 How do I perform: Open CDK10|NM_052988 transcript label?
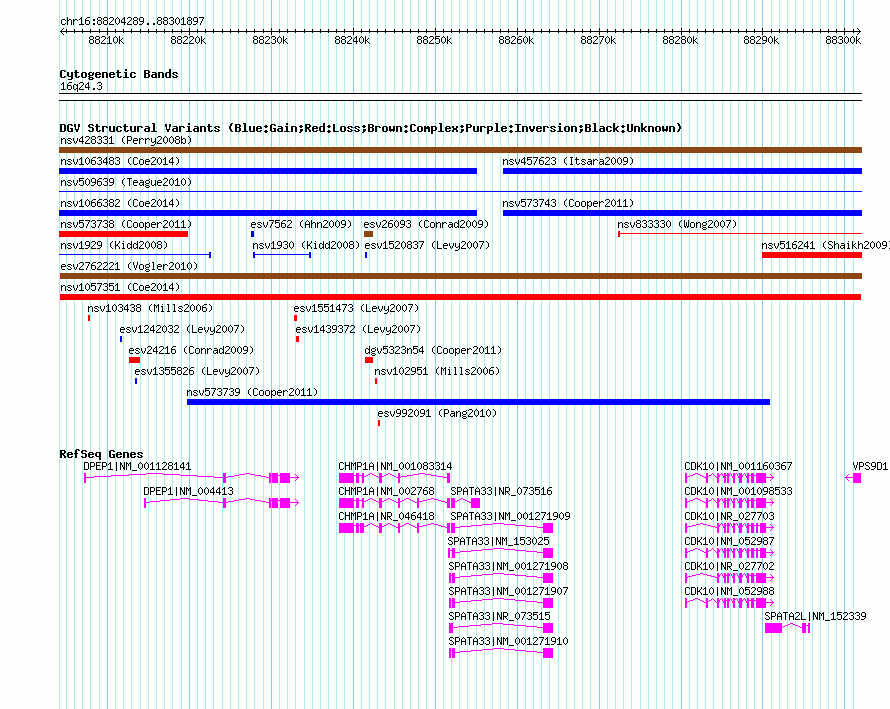pyautogui.click(x=729, y=591)
